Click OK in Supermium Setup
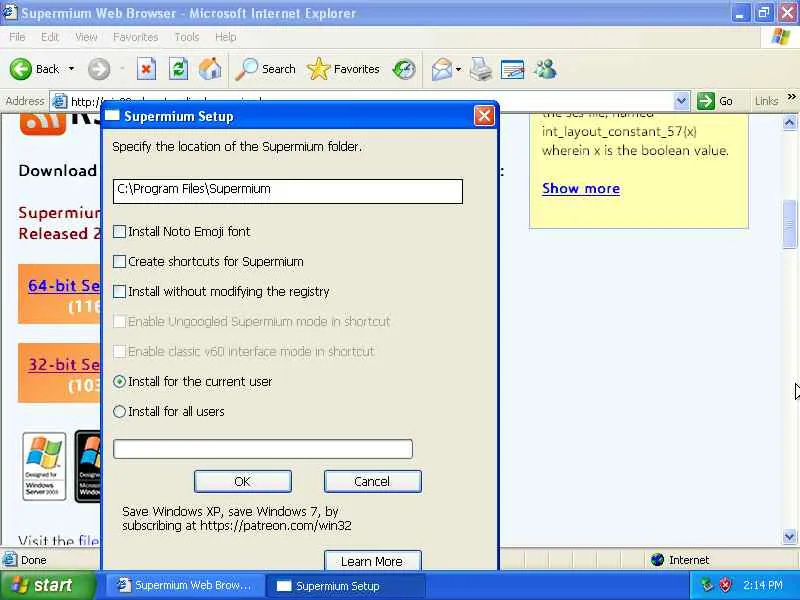Image resolution: width=800 pixels, height=600 pixels. [x=243, y=481]
